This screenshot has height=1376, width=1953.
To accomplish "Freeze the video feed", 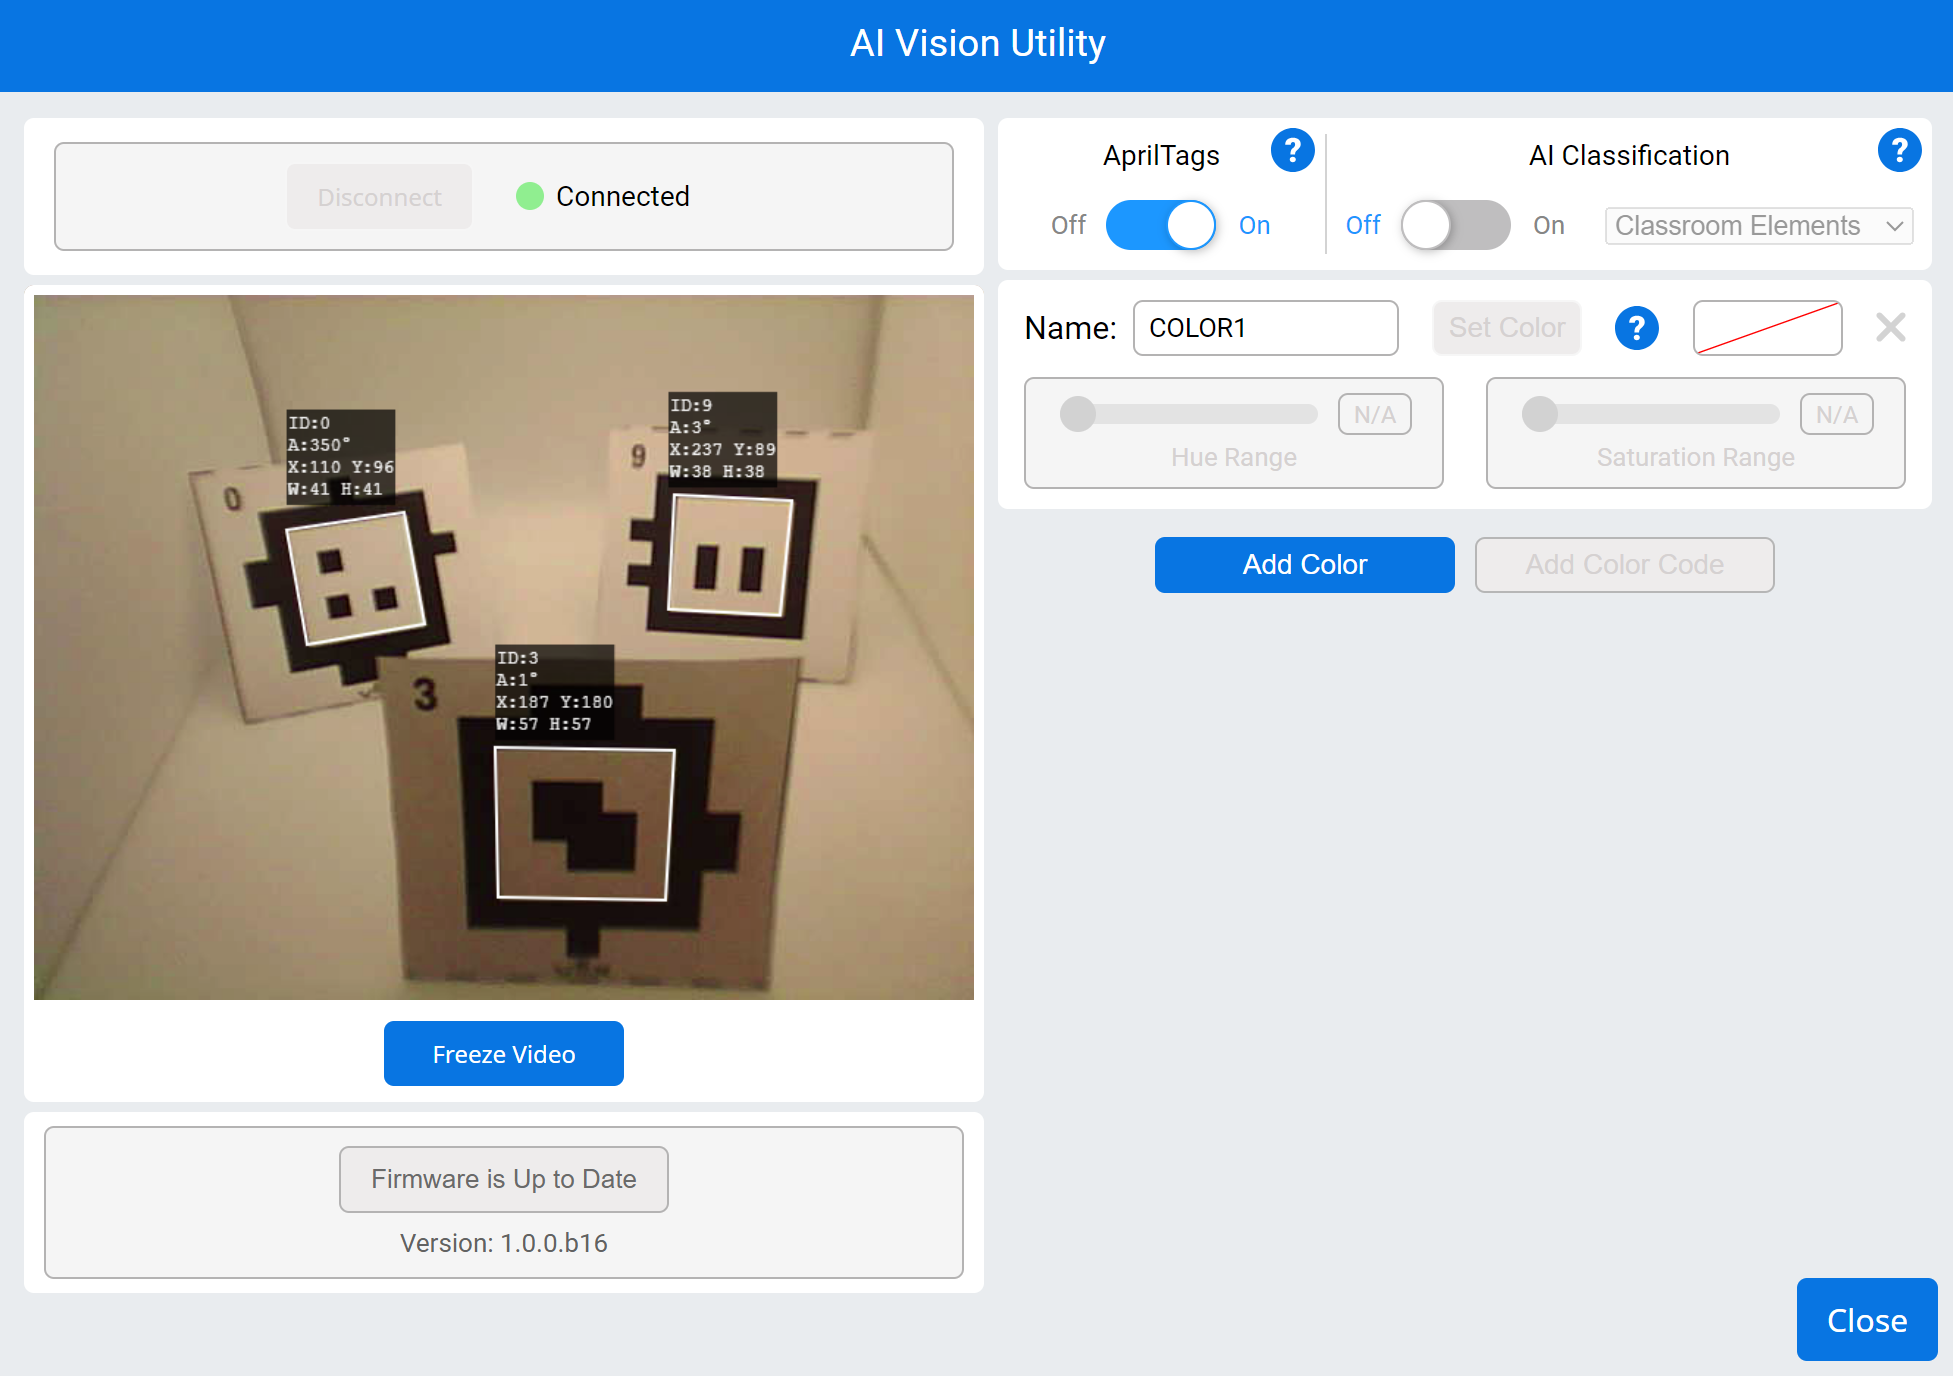I will [503, 1053].
